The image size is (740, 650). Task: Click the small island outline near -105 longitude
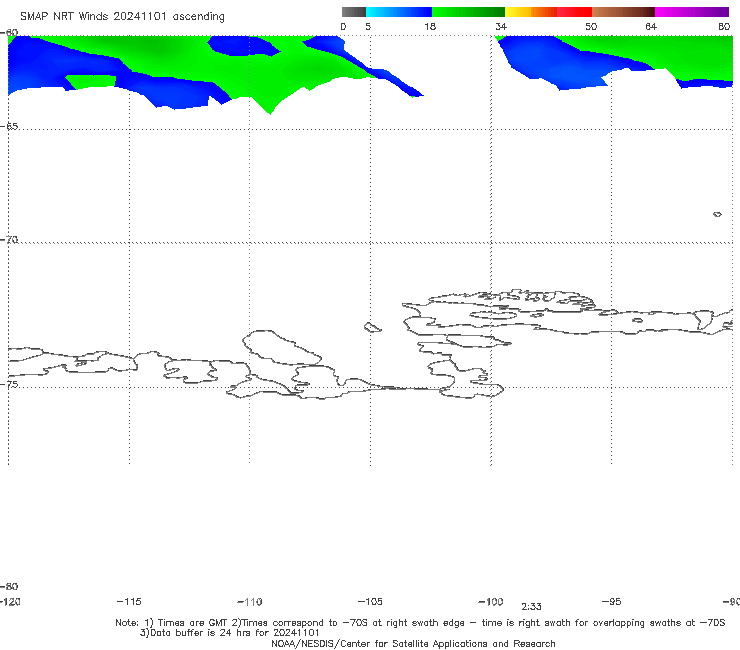(x=373, y=327)
